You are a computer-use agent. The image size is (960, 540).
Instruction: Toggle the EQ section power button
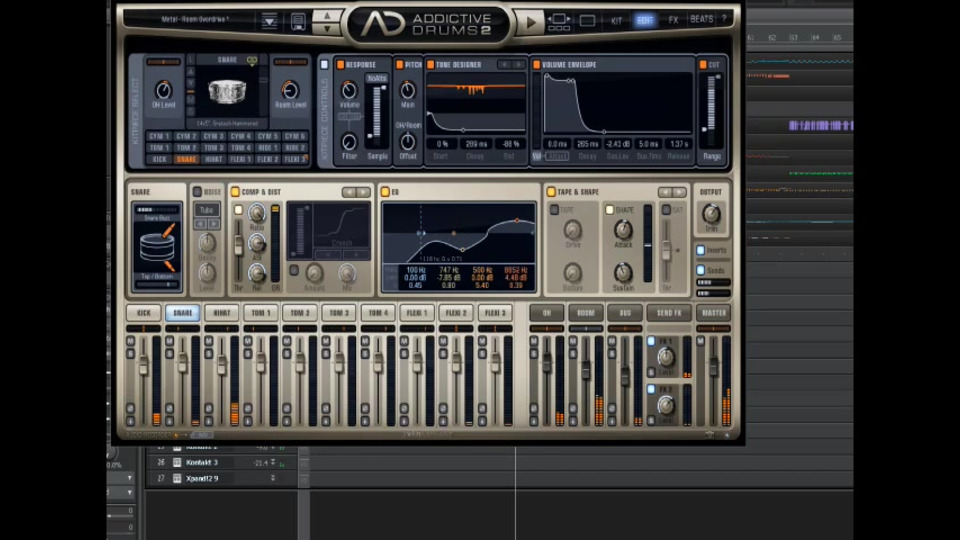point(385,192)
